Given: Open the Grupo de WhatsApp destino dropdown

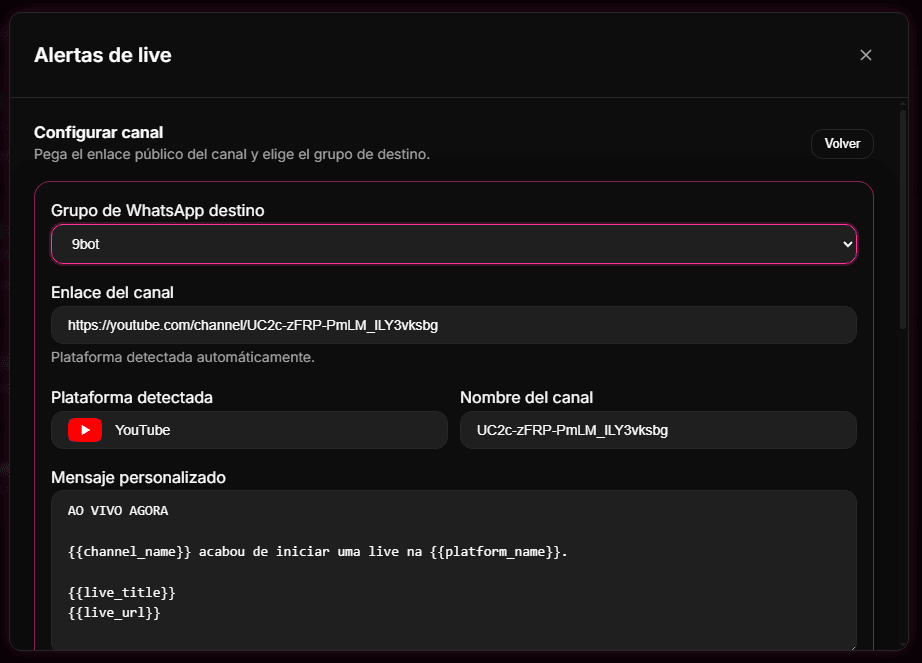Looking at the screenshot, I should 453,244.
